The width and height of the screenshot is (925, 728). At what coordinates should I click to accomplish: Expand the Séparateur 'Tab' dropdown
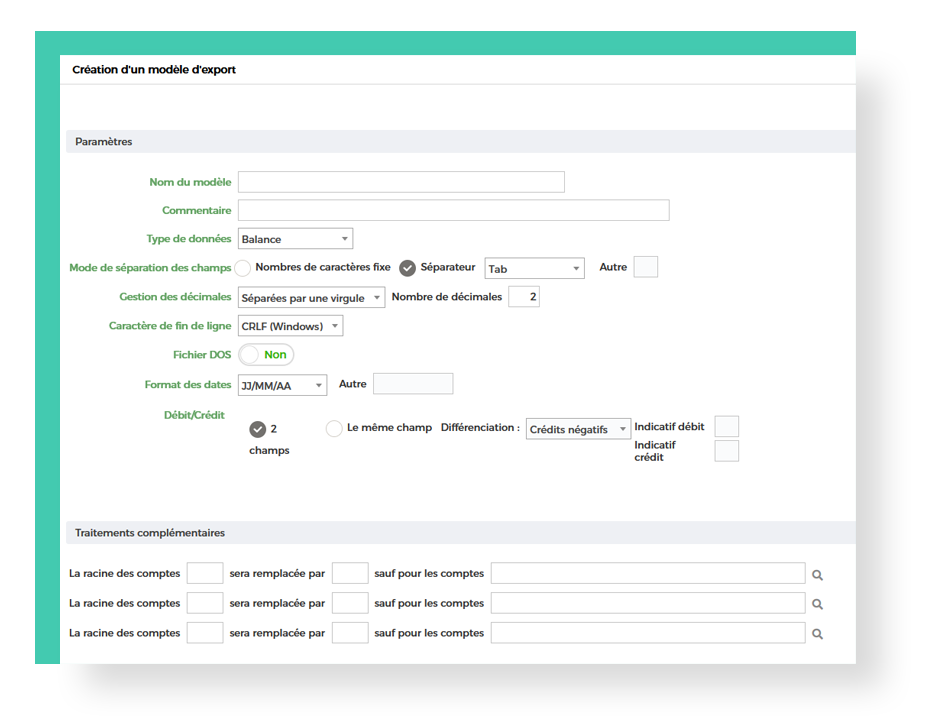click(534, 269)
